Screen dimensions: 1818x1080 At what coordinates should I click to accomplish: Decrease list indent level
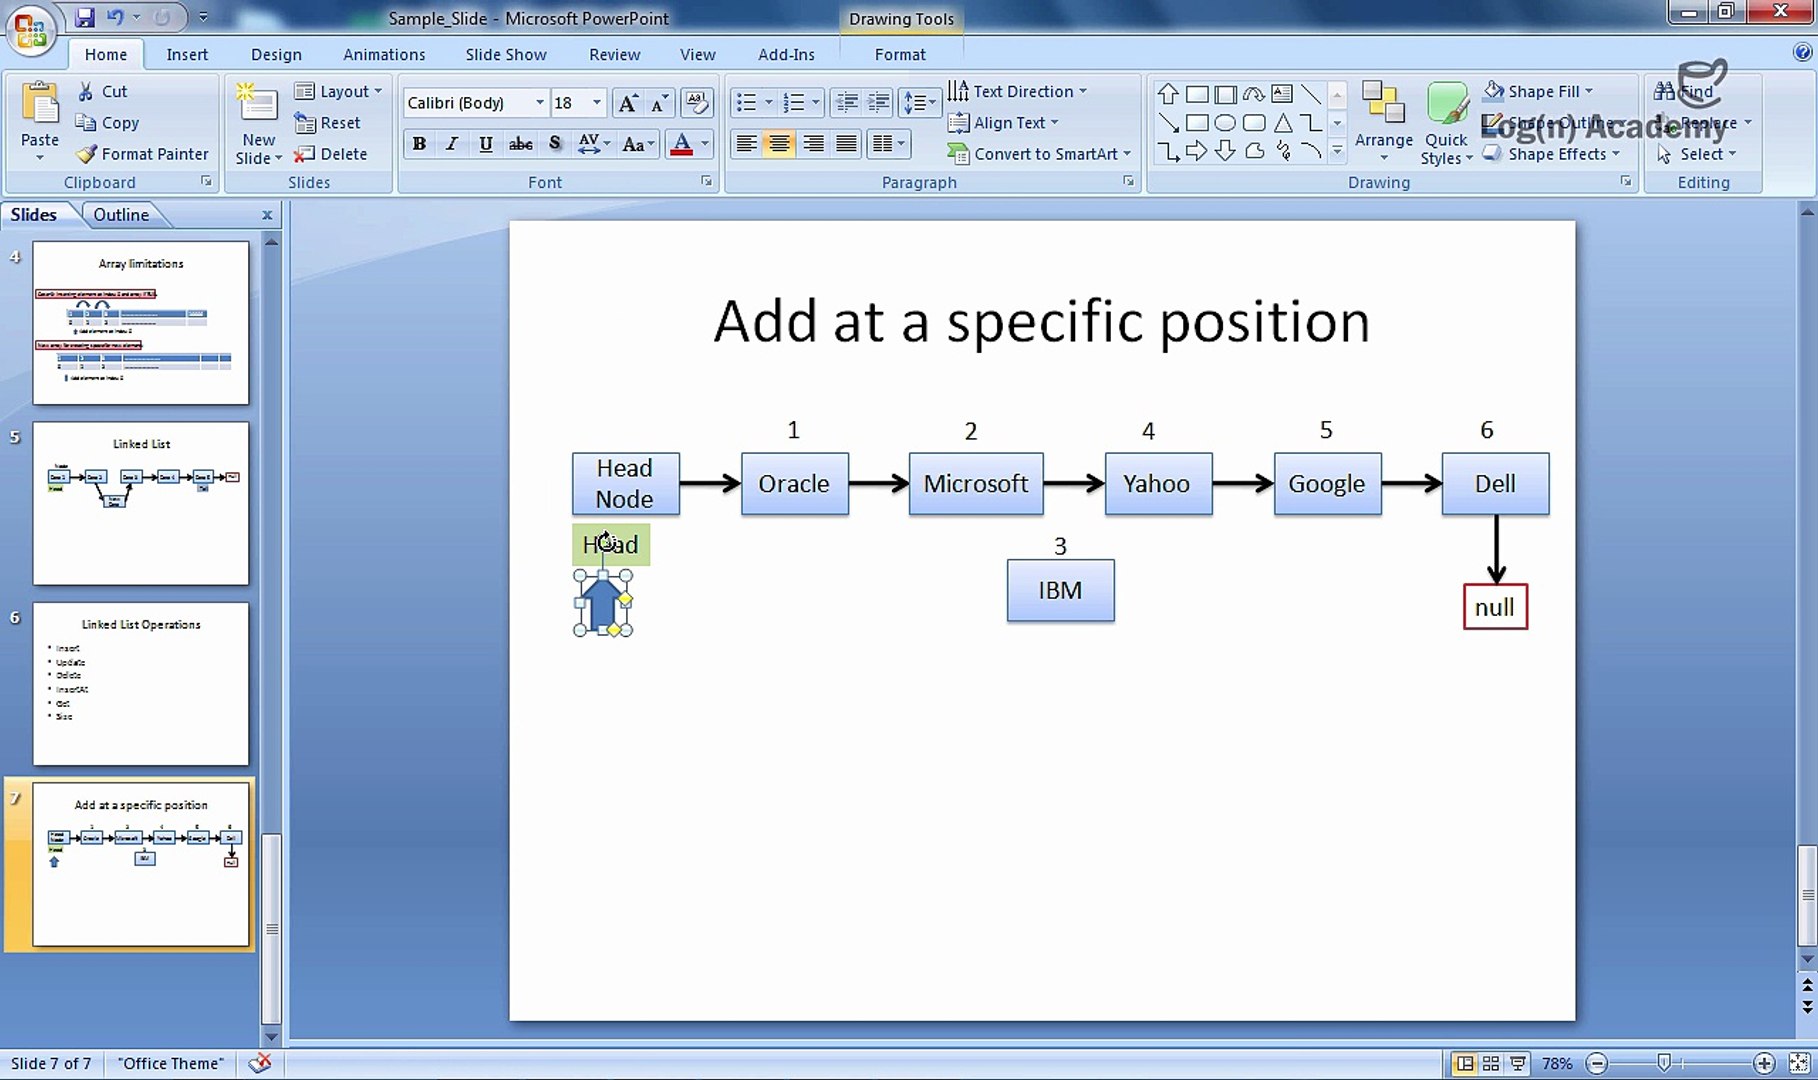[x=847, y=102]
